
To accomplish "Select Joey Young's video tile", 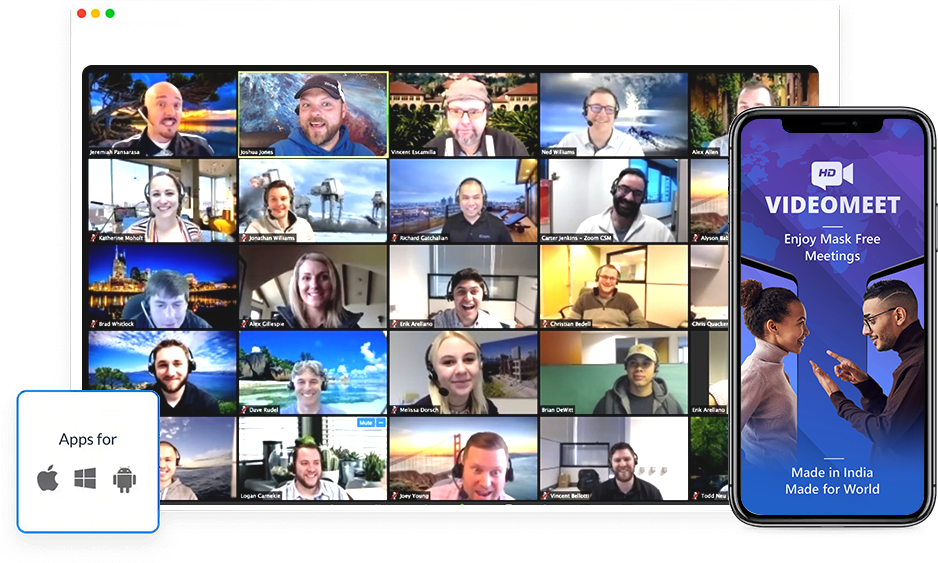I will (464, 458).
